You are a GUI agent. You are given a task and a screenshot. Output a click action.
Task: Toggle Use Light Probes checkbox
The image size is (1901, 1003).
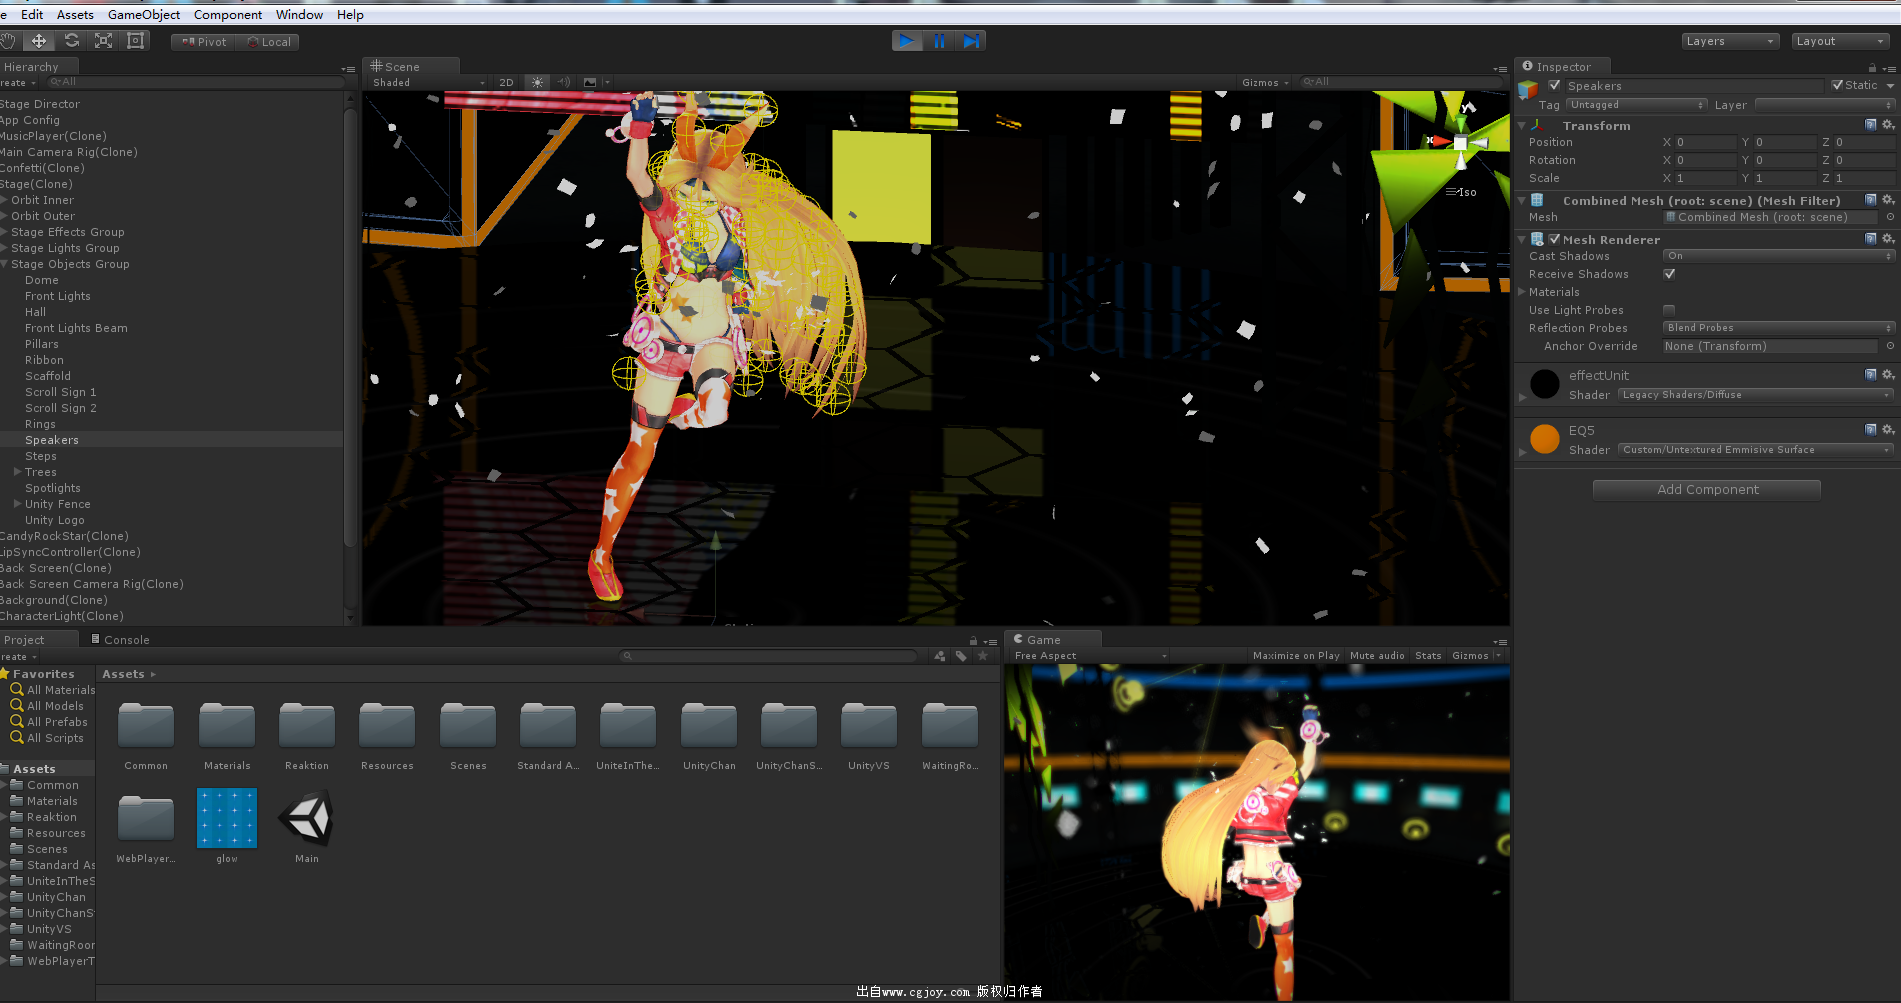tap(1669, 310)
